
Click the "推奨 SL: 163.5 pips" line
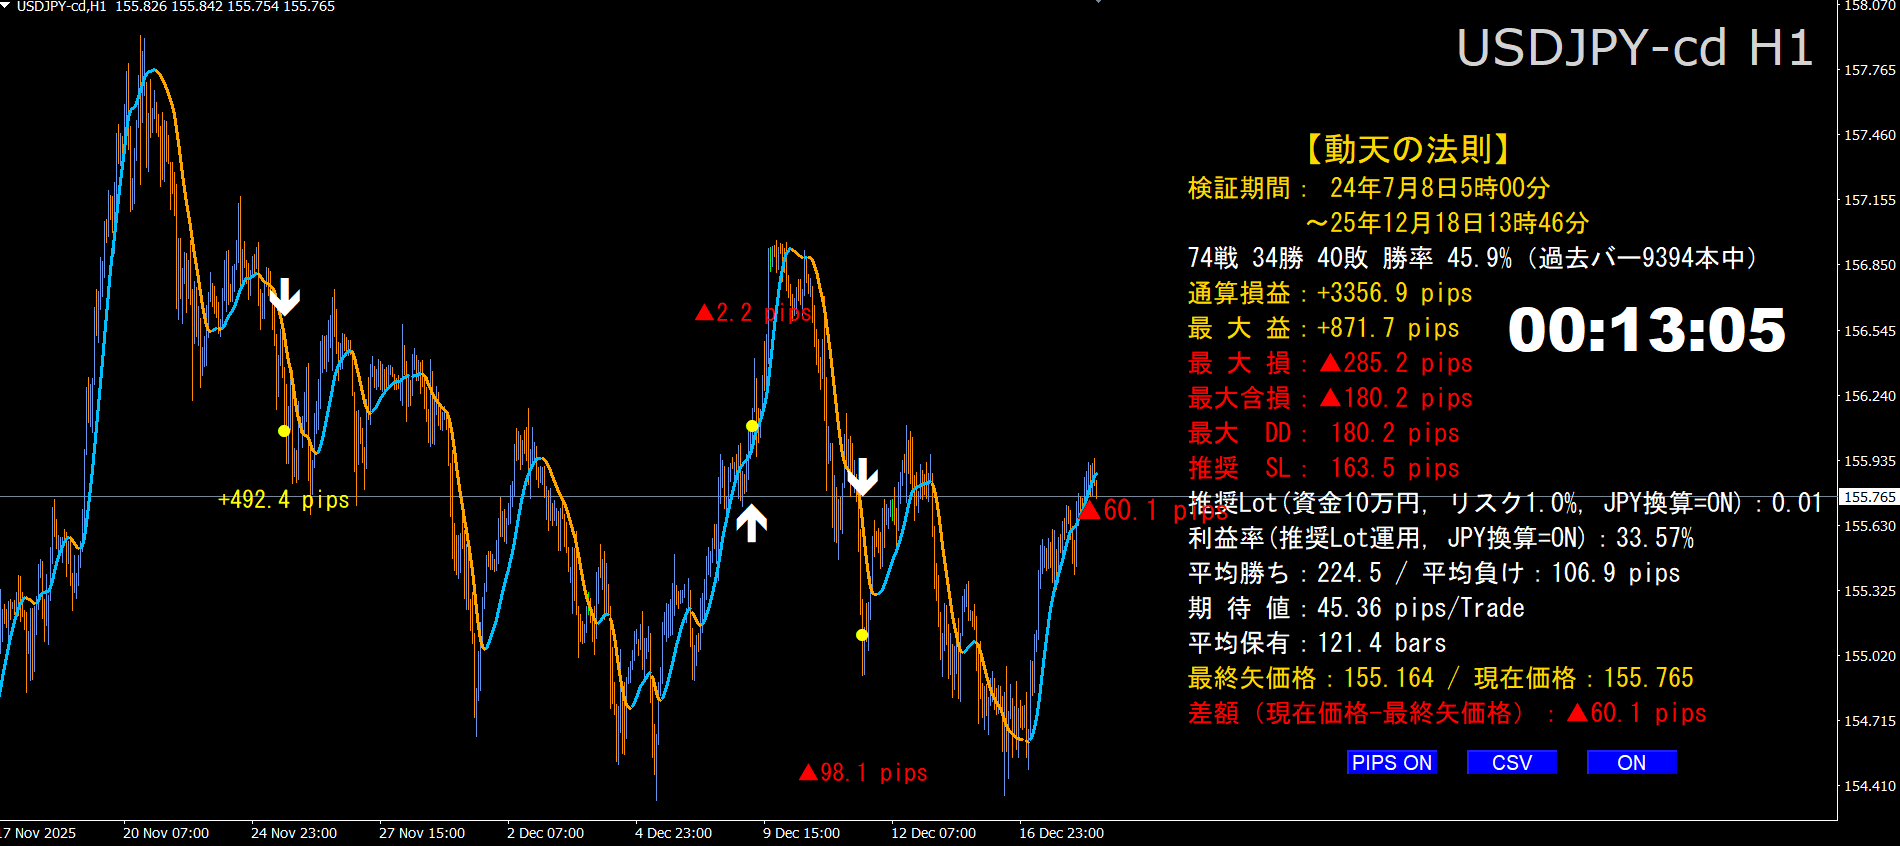(x=1324, y=468)
